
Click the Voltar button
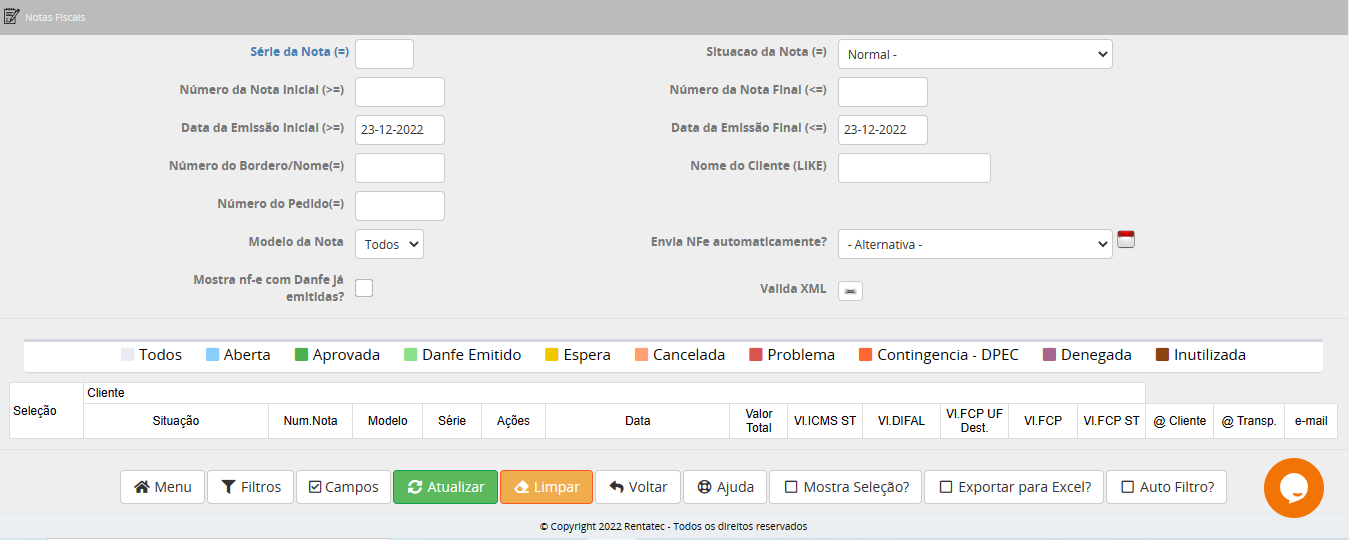coord(638,487)
